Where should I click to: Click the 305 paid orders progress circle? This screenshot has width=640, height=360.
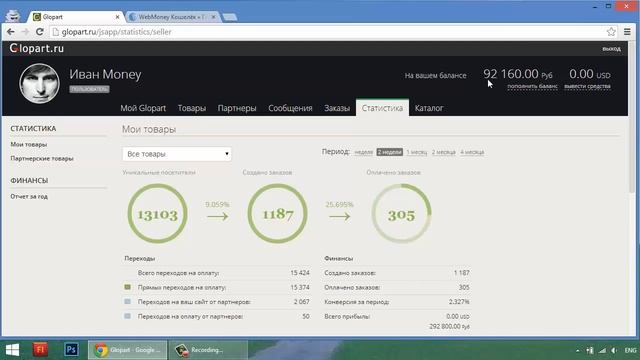tap(401, 213)
